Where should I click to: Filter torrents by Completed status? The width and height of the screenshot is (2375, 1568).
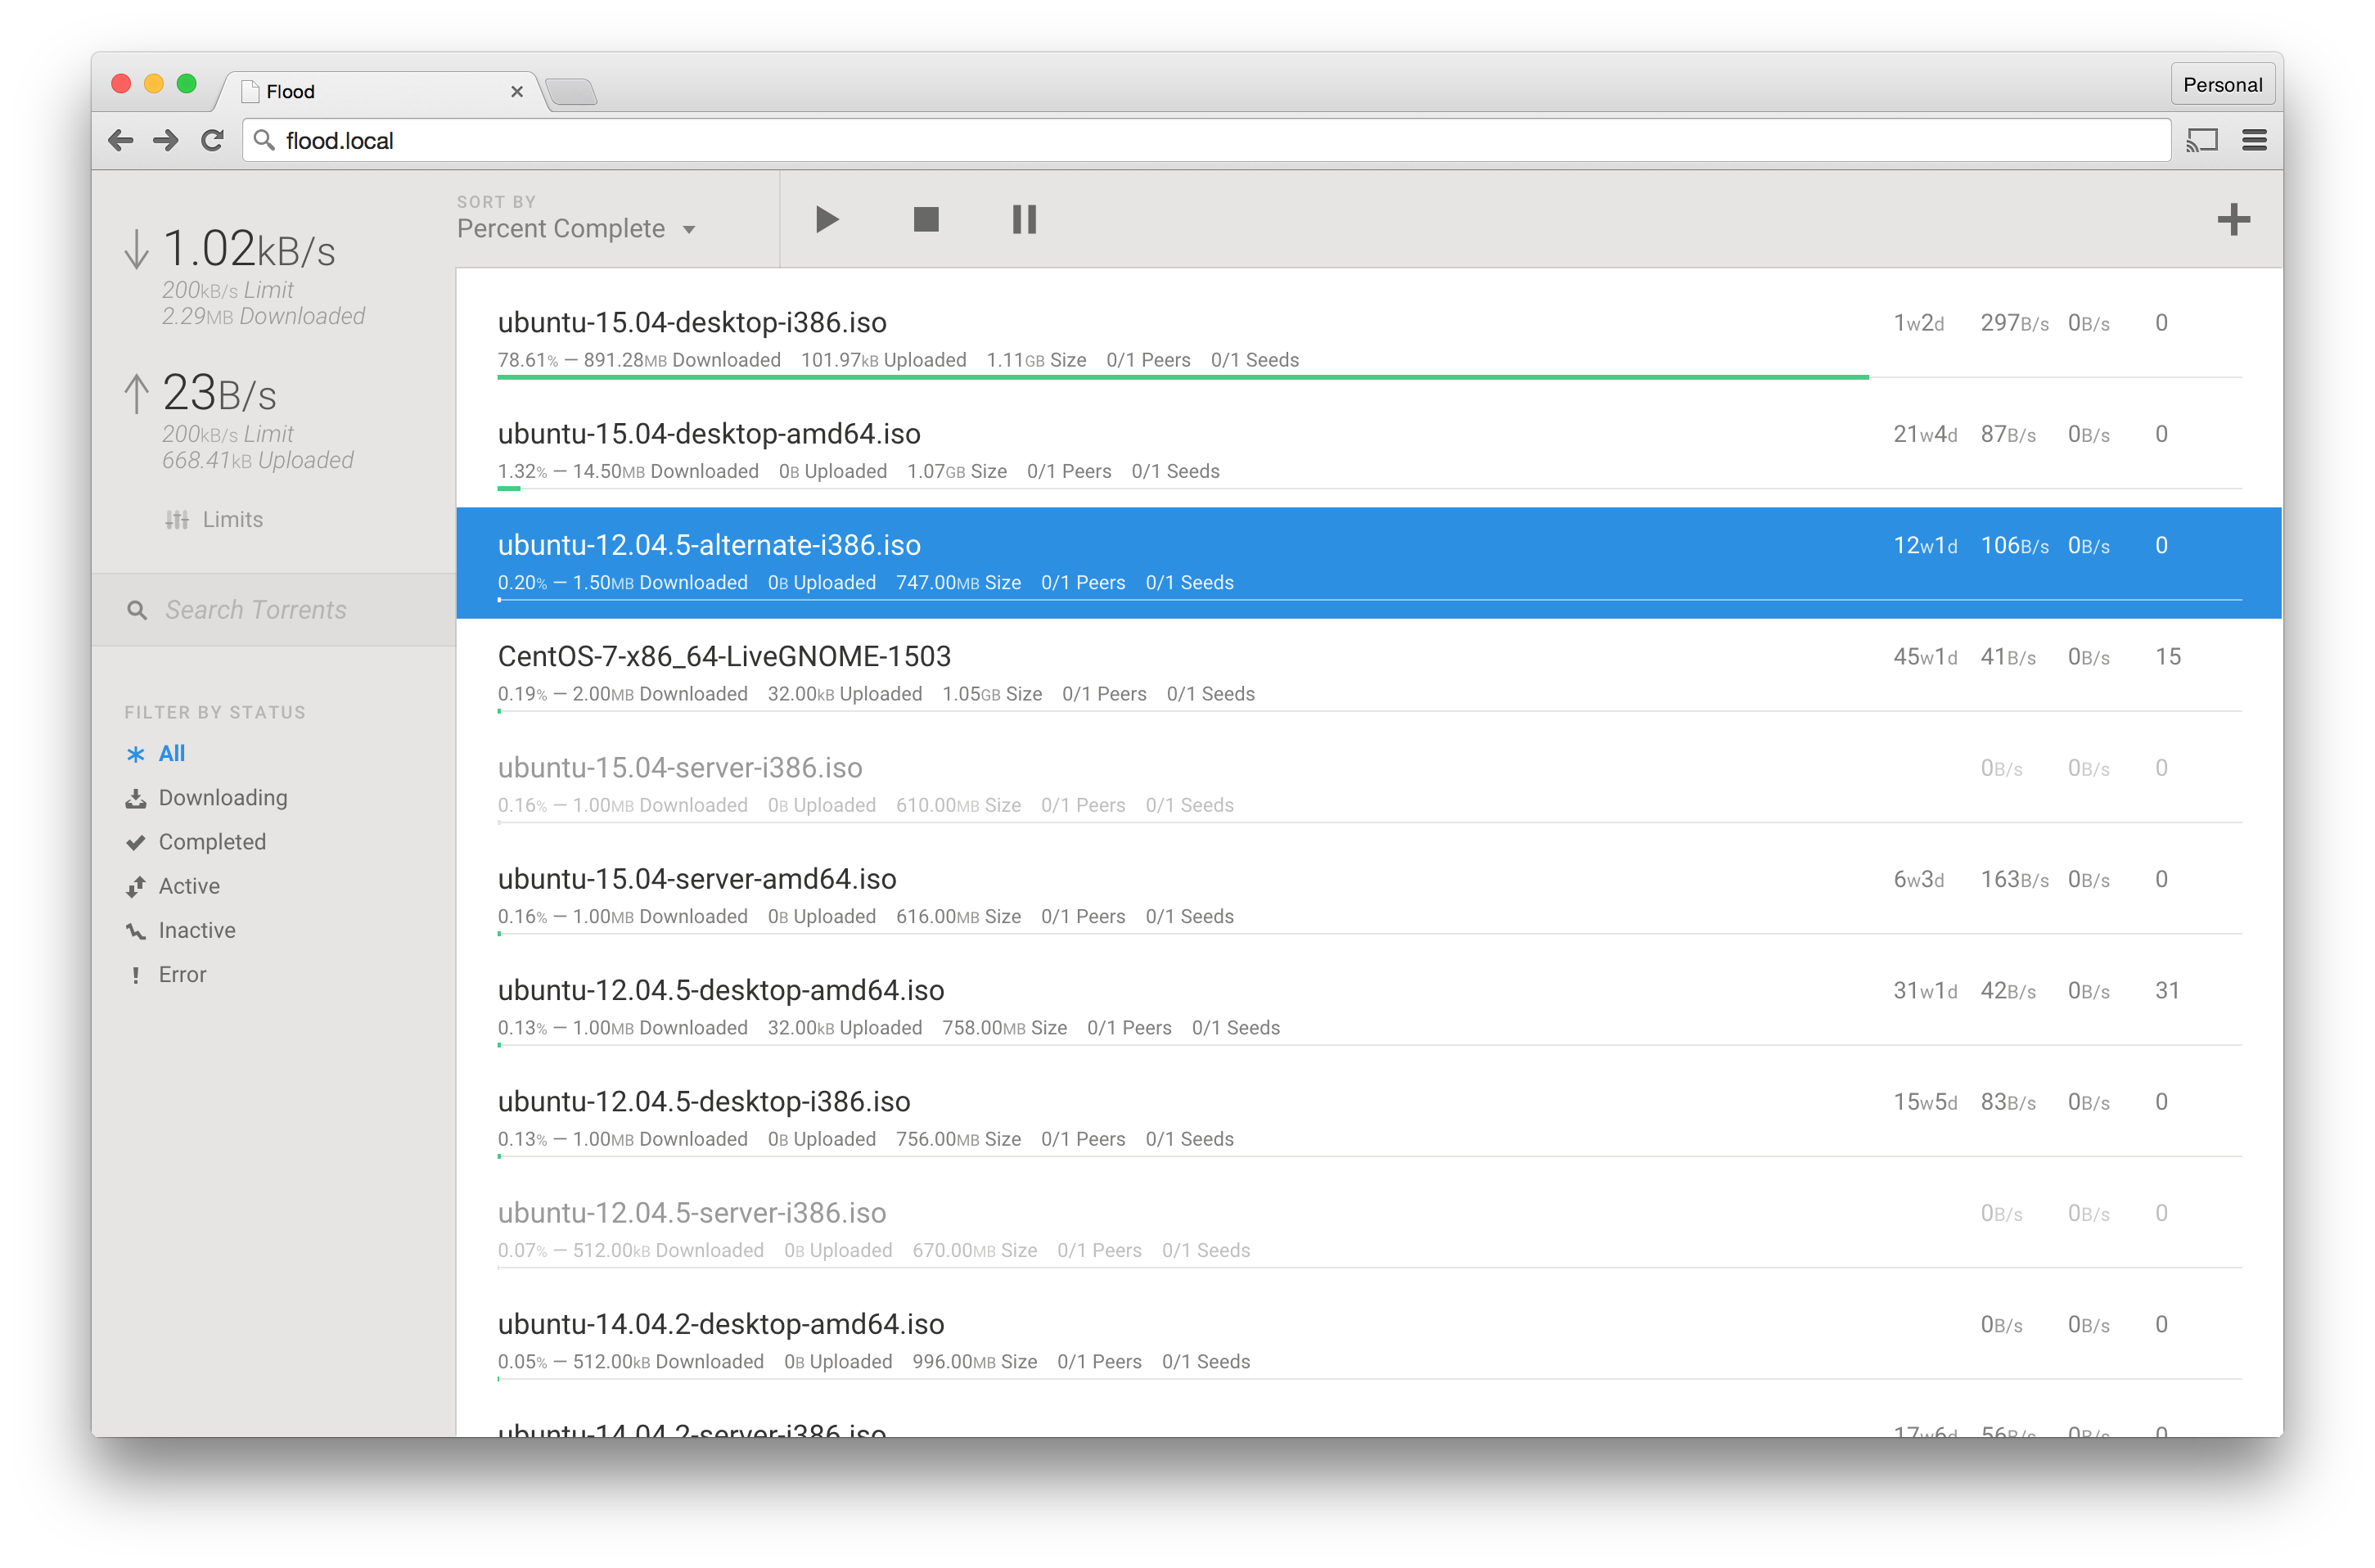pos(211,842)
